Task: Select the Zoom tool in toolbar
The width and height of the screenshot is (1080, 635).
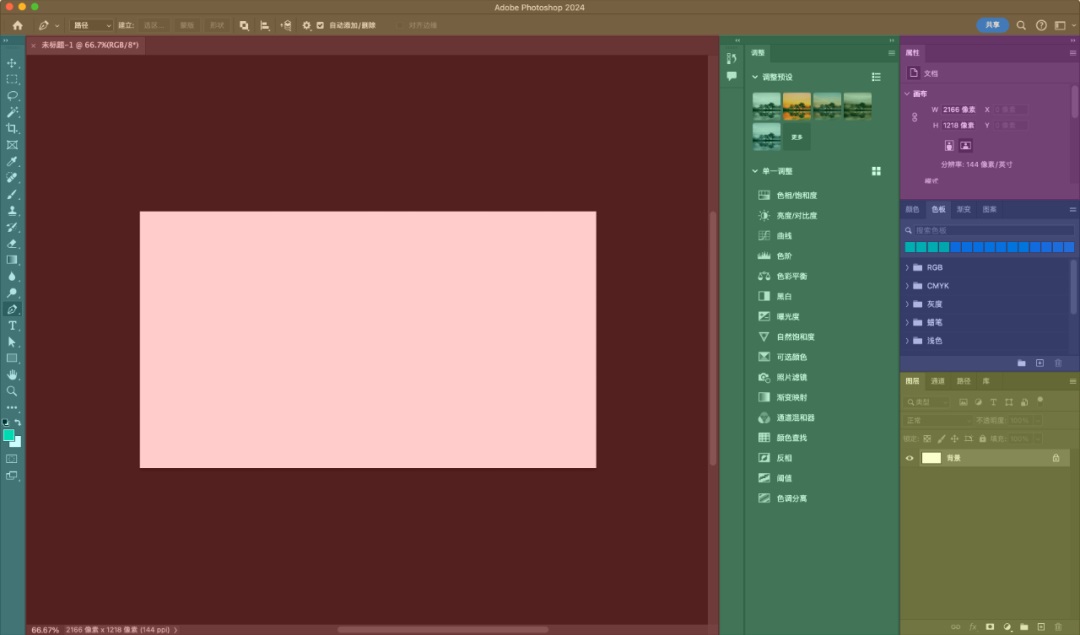Action: click(x=12, y=391)
